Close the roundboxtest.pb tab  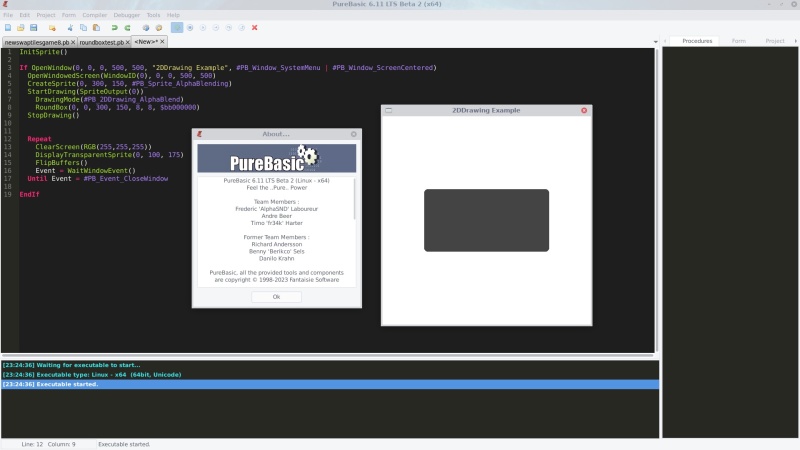(128, 42)
